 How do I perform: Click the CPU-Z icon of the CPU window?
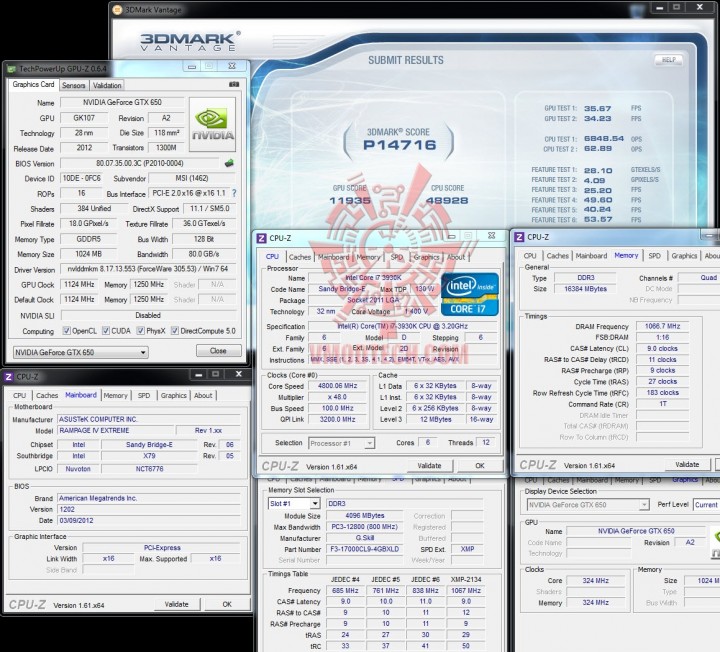click(x=261, y=238)
